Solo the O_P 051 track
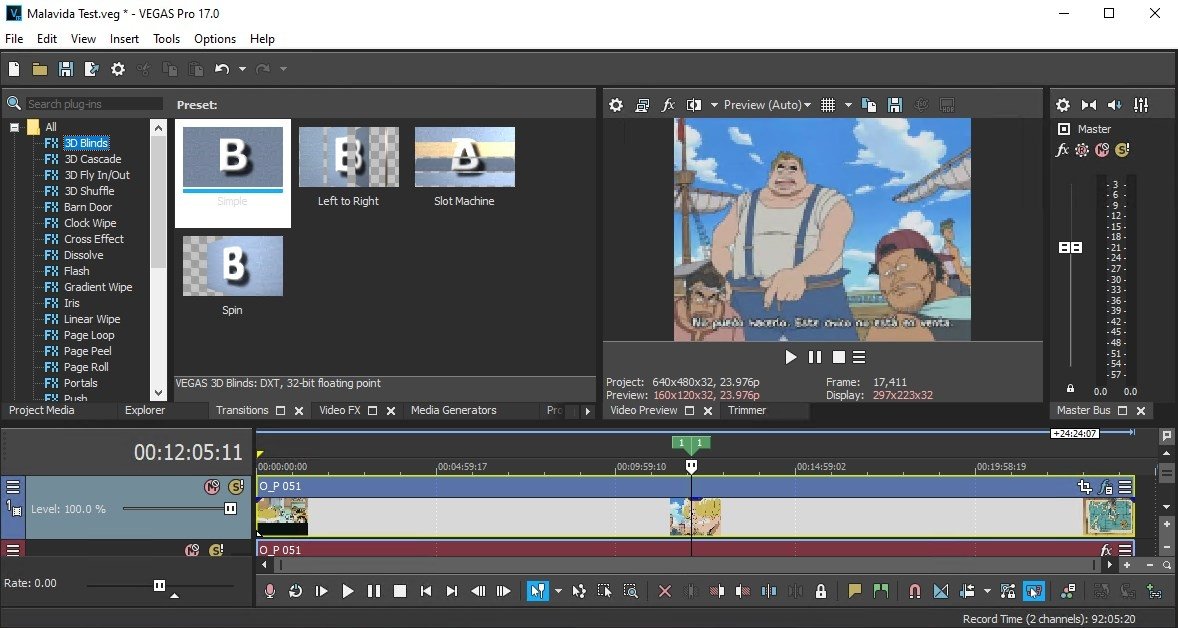The image size is (1178, 628). click(235, 488)
